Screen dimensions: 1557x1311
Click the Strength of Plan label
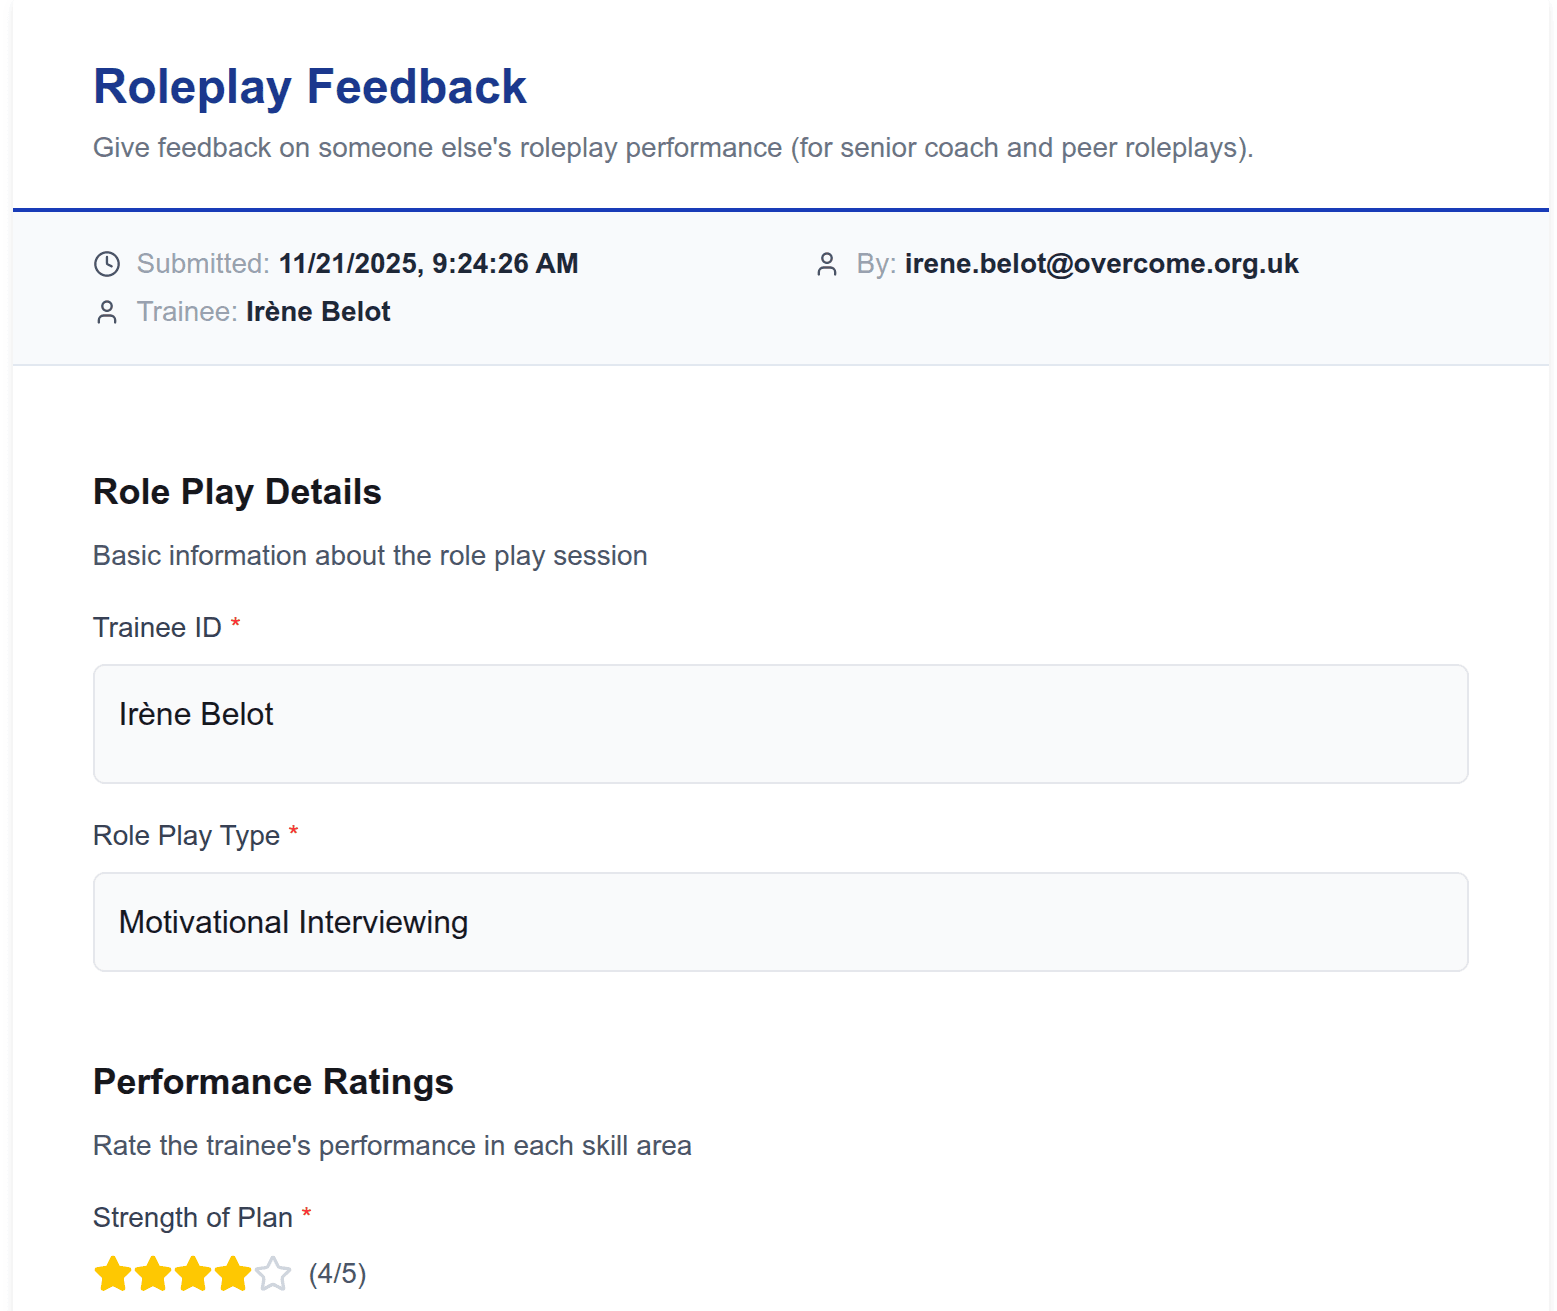pos(193,1218)
